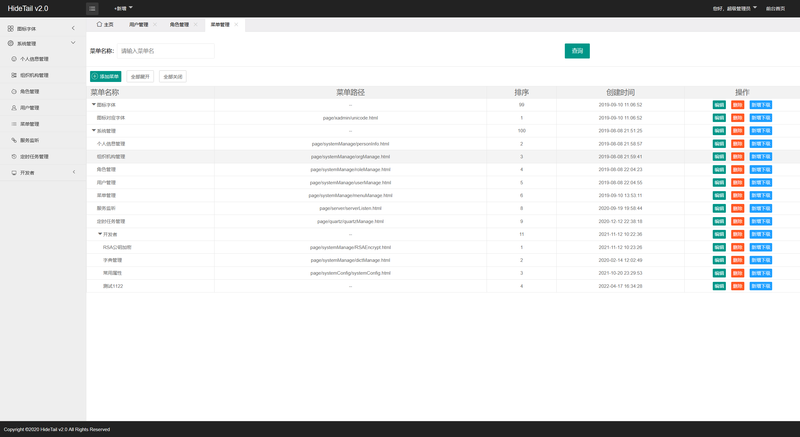
Task: Click 编辑 for the roleManage.html row
Action: (719, 169)
